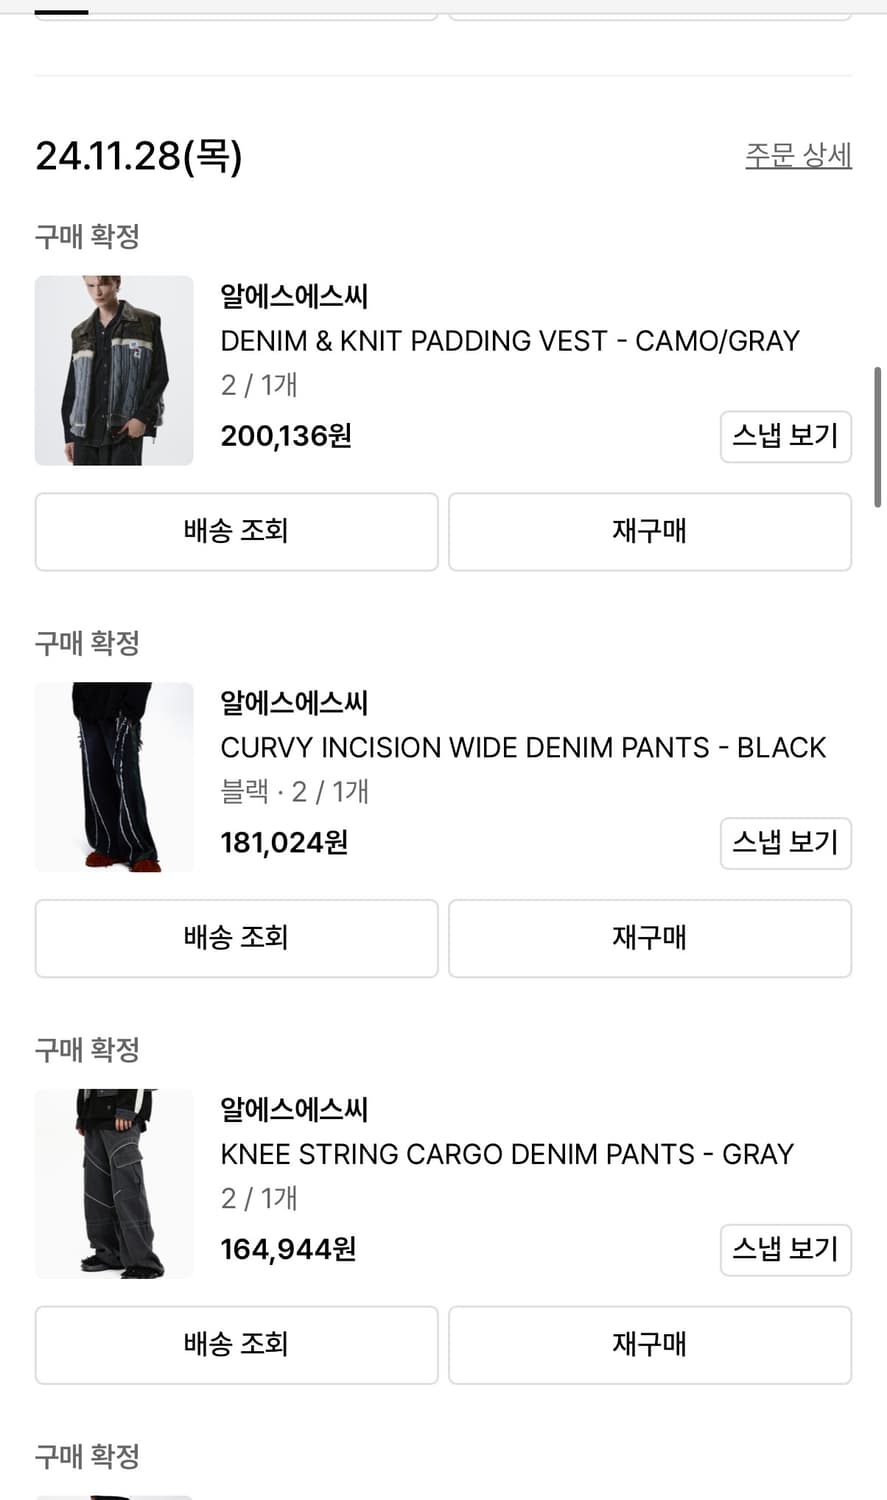Click 스냅 보기 for the gray cargo pants
This screenshot has height=1500, width=887.
(x=785, y=1249)
